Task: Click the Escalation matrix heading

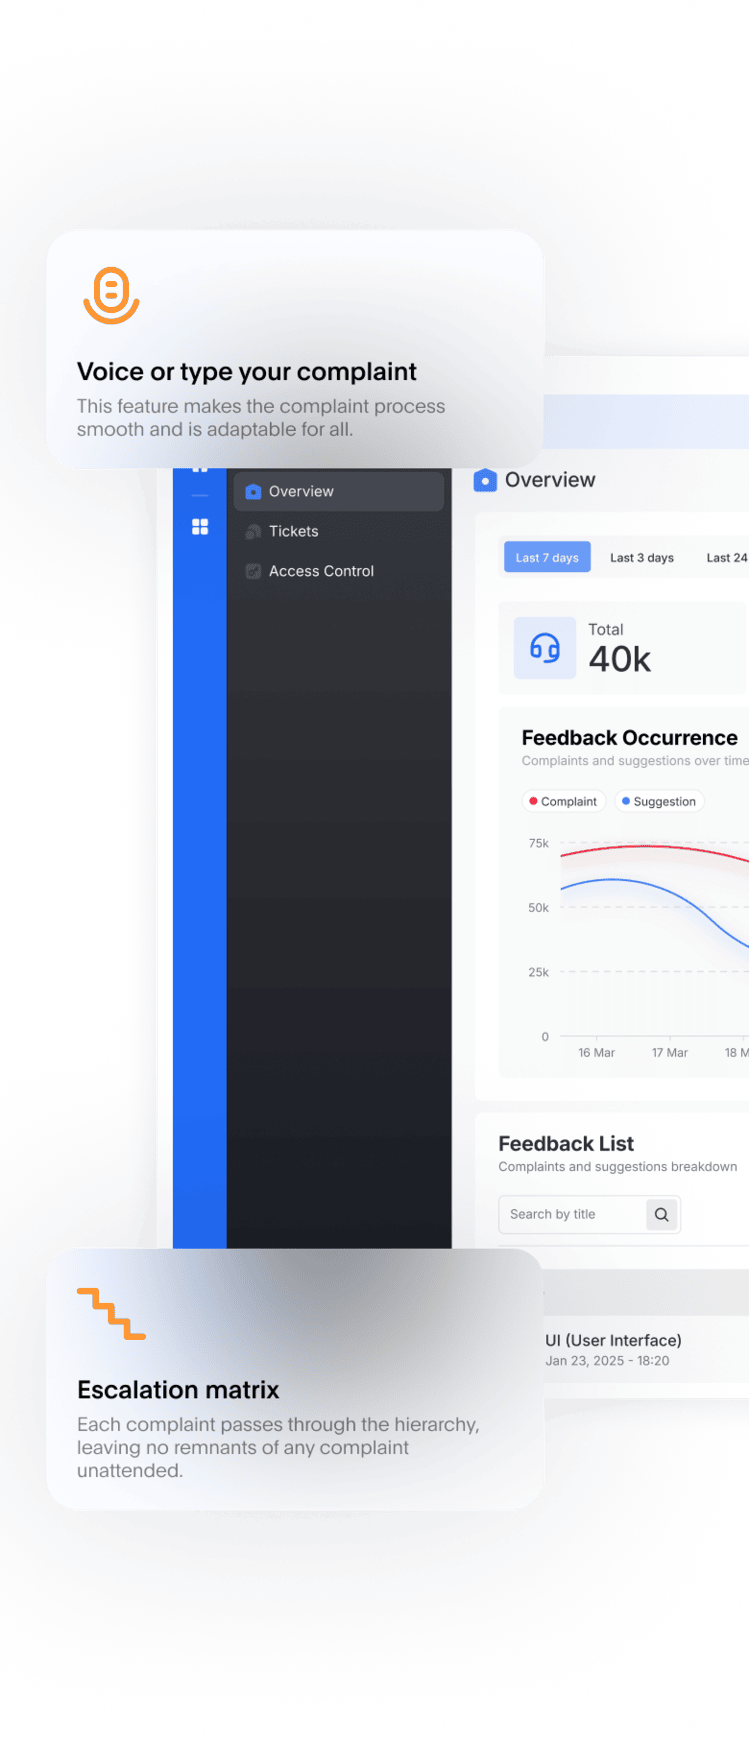Action: (178, 1390)
